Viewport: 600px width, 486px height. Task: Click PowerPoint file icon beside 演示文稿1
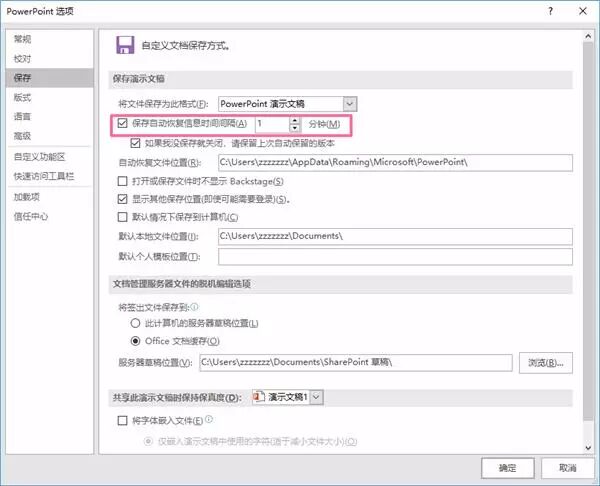(259, 397)
